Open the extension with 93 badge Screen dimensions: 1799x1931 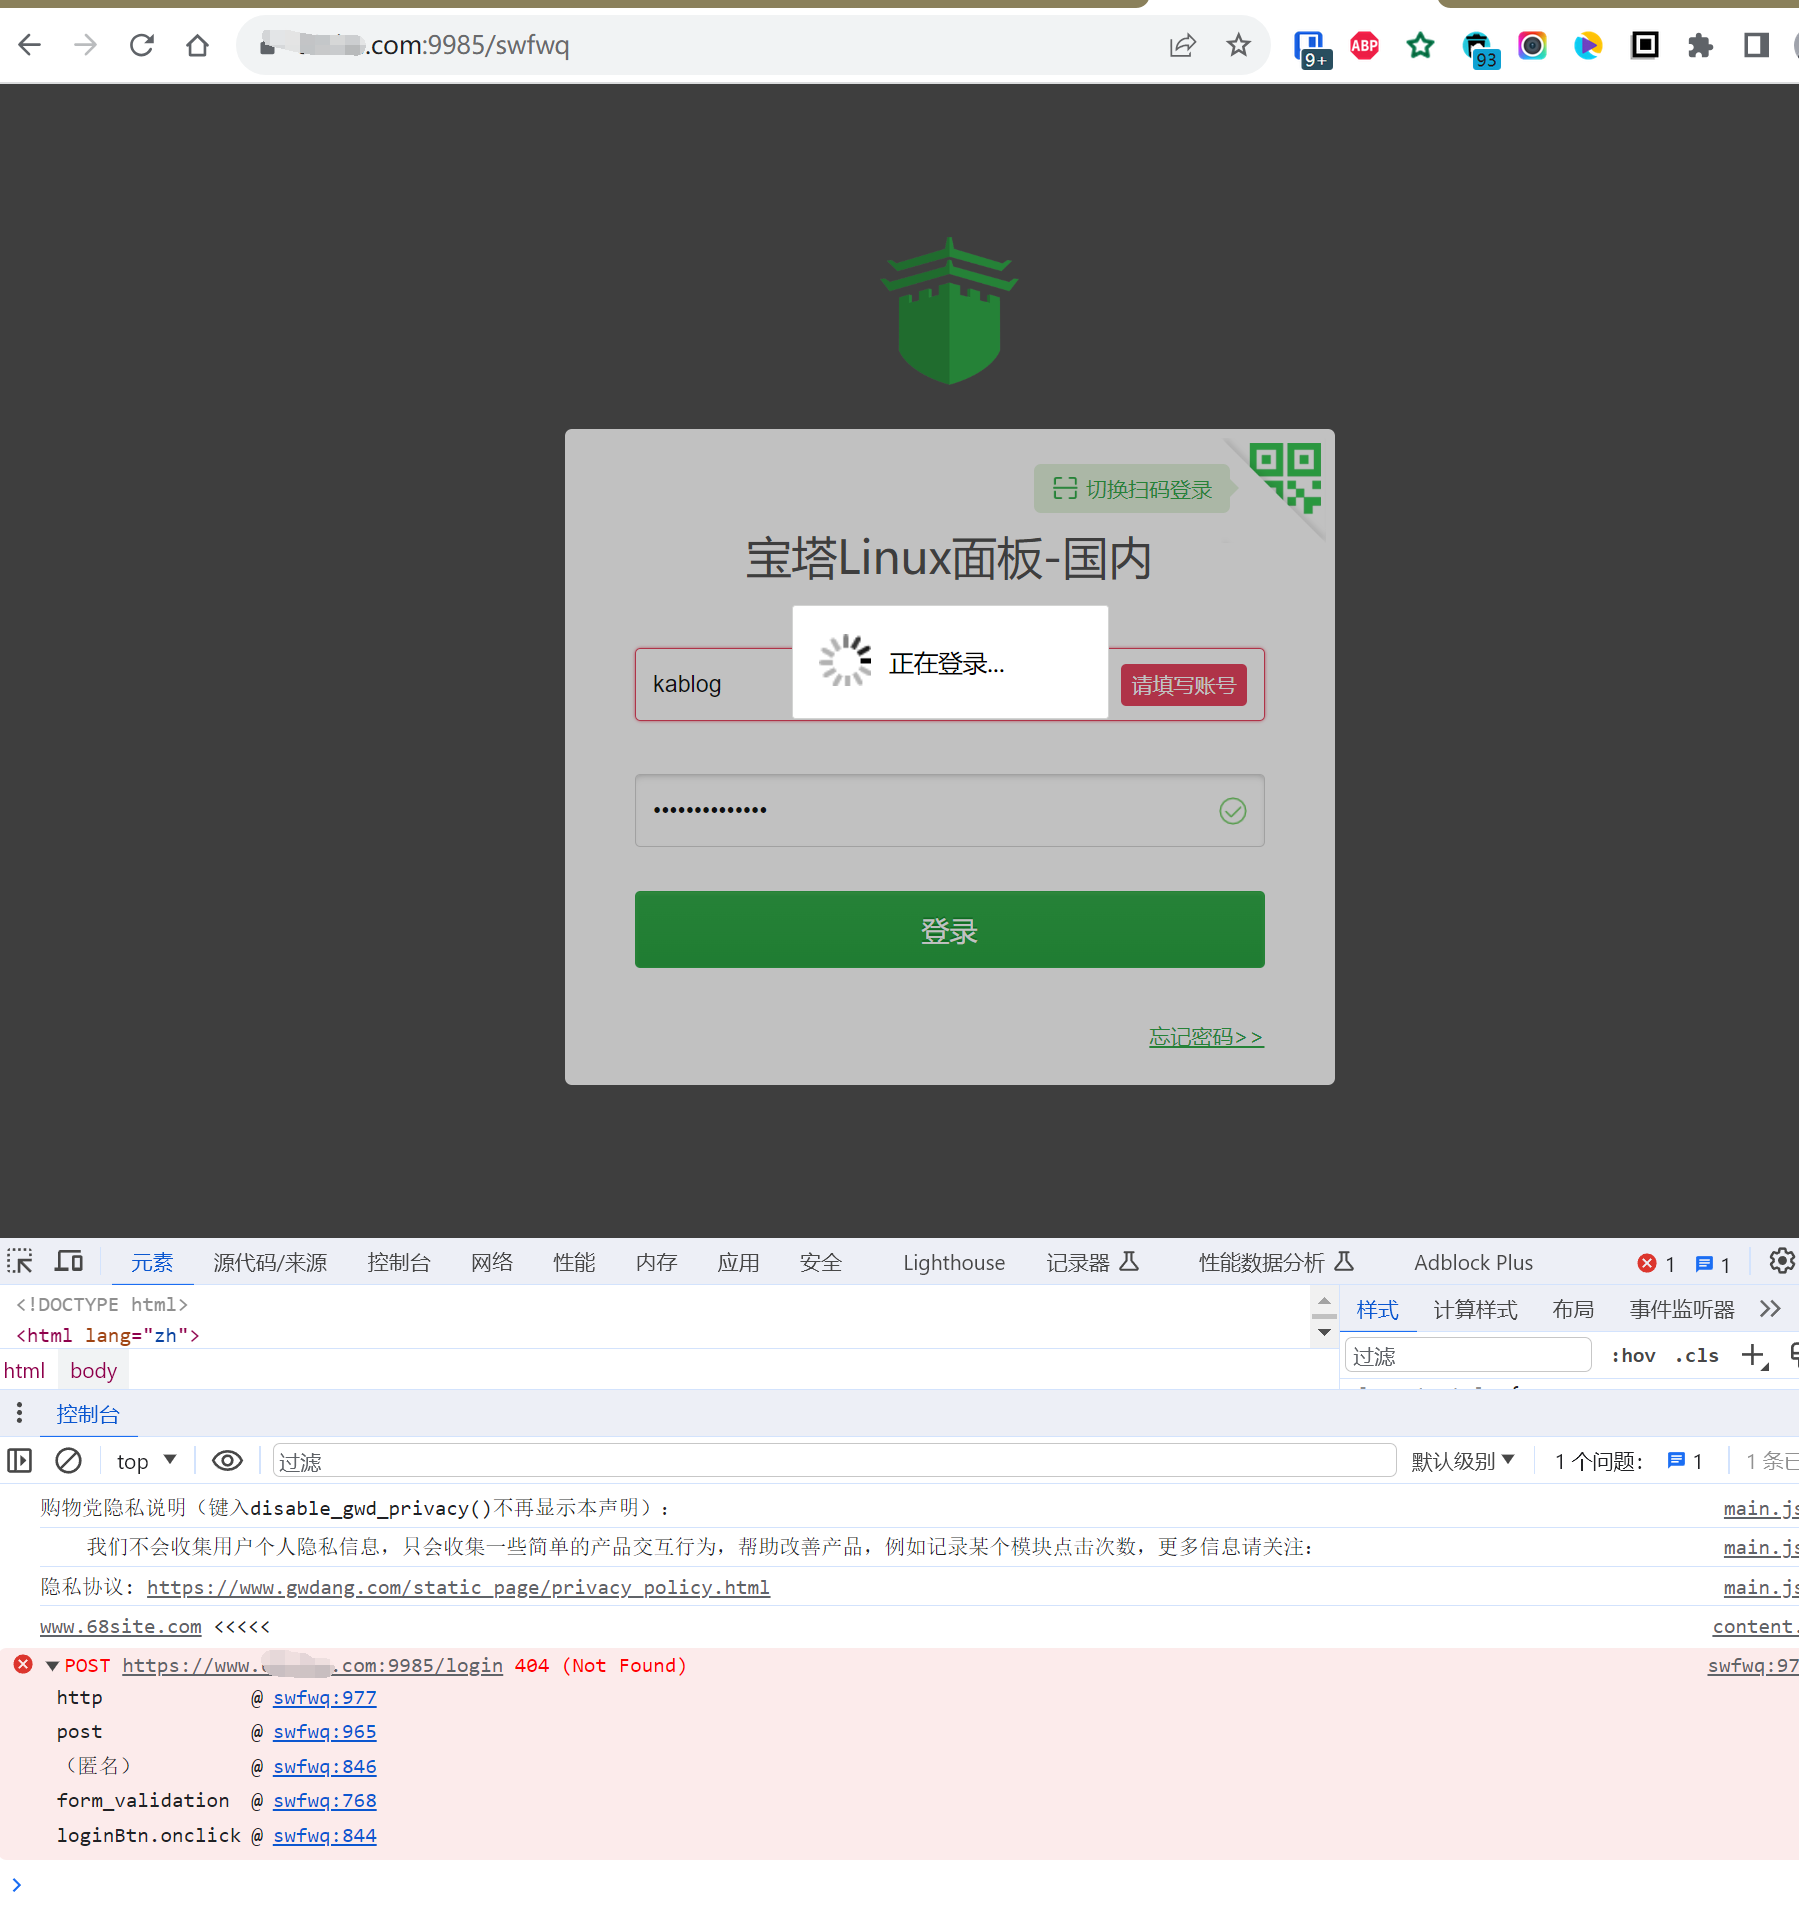point(1479,48)
